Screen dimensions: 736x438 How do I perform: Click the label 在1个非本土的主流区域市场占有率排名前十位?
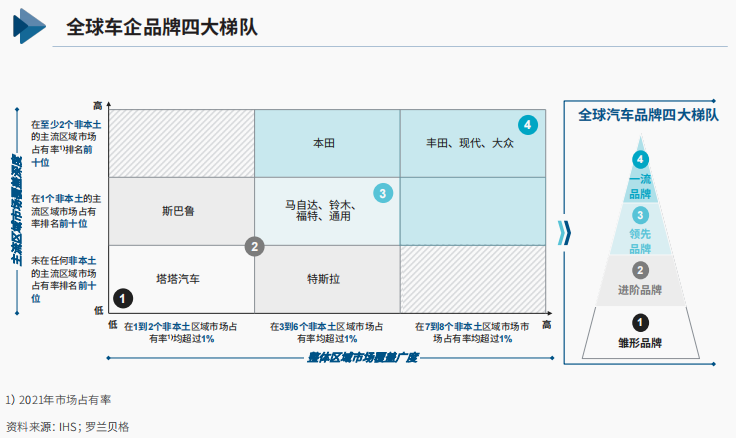coord(66,211)
